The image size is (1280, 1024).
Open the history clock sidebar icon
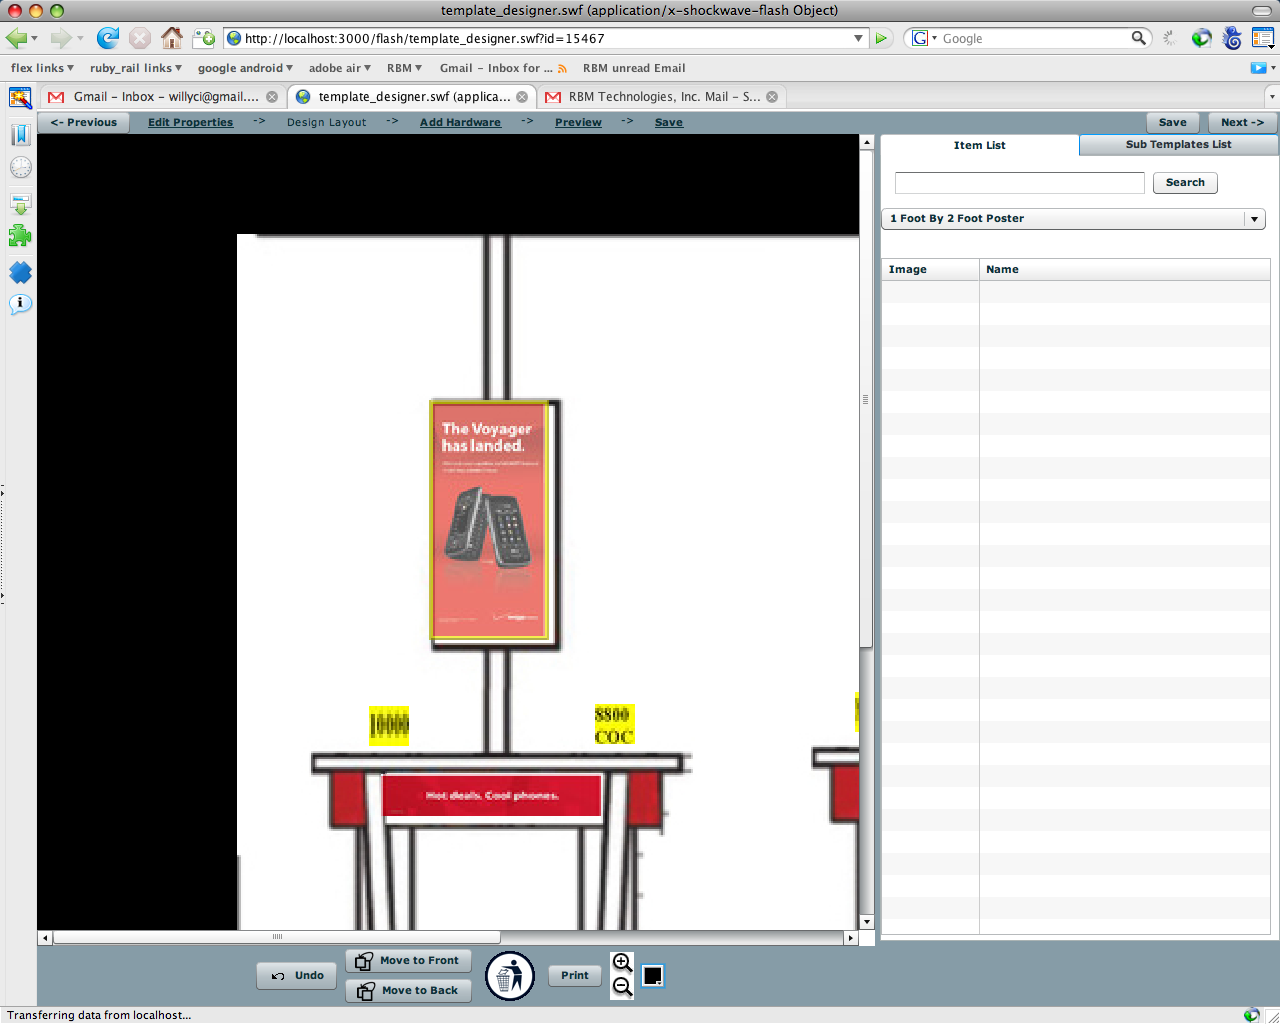tap(20, 168)
